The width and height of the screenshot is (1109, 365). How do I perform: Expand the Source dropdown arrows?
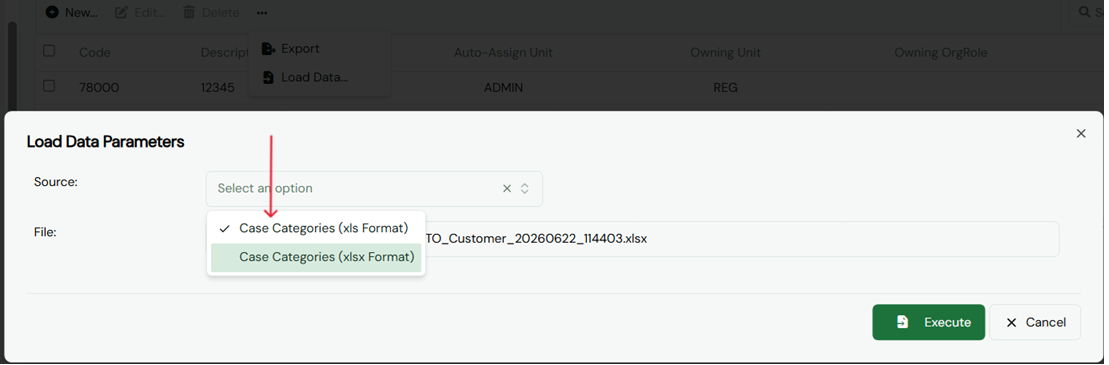(x=525, y=188)
